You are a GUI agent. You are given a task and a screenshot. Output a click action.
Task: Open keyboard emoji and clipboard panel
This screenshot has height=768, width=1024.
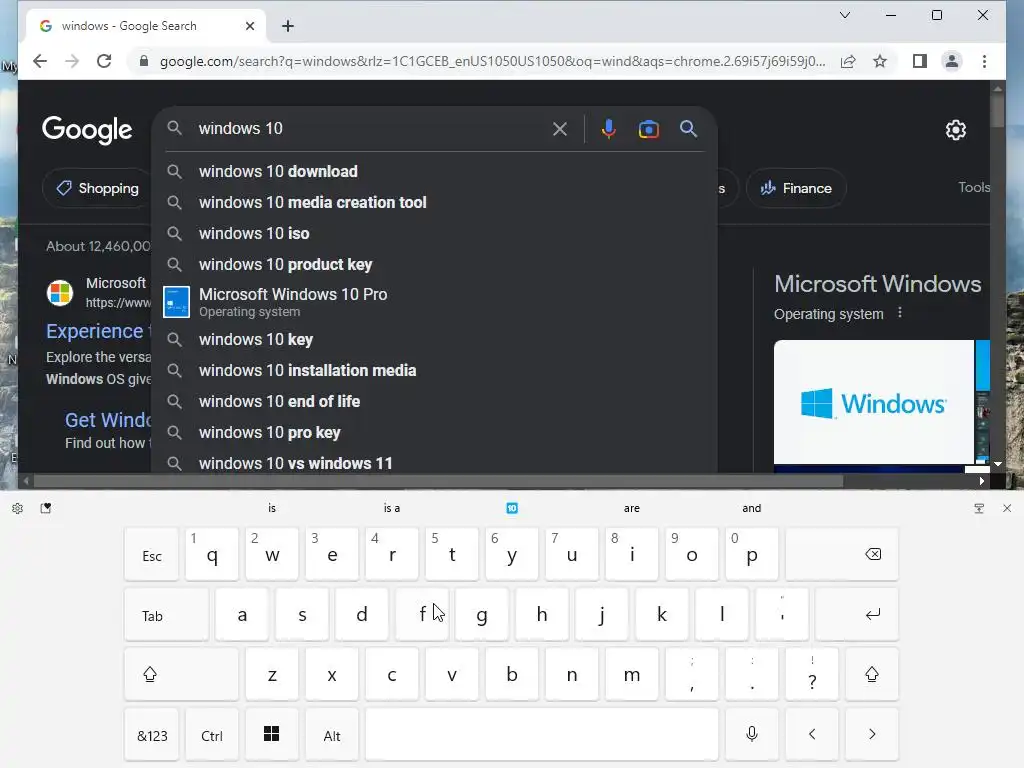(46, 508)
